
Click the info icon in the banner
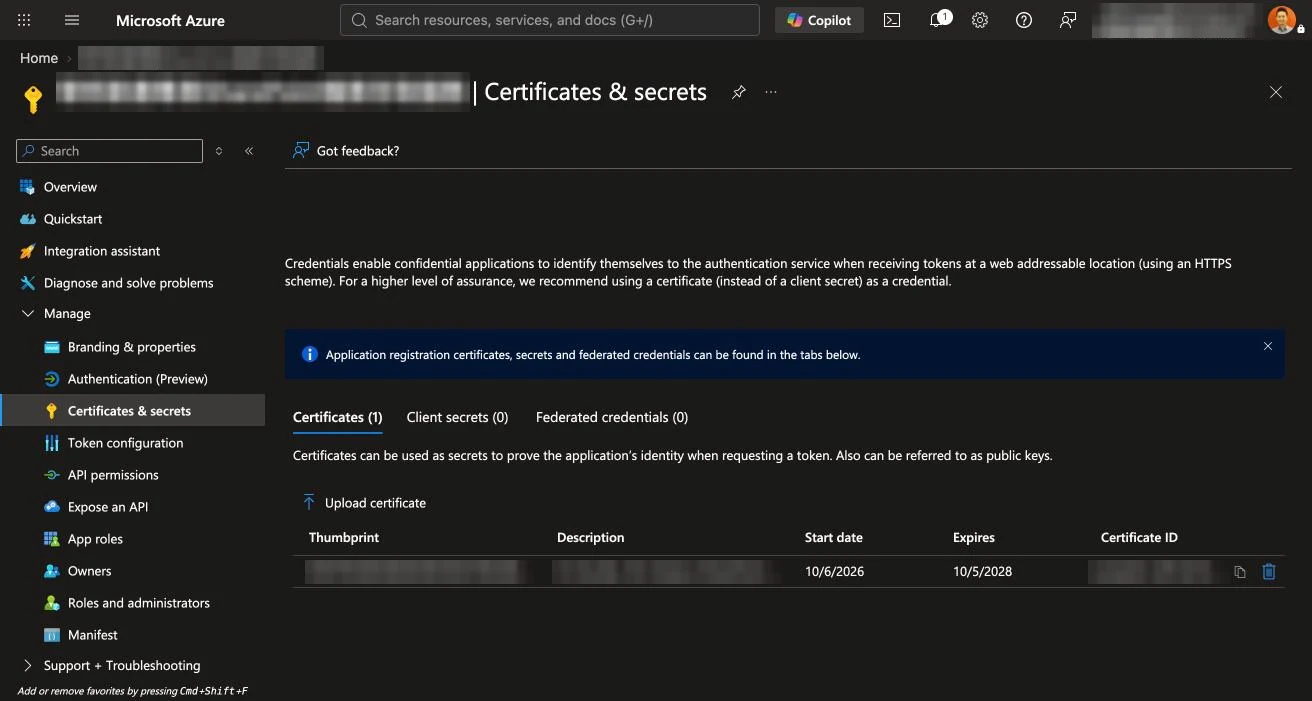309,354
